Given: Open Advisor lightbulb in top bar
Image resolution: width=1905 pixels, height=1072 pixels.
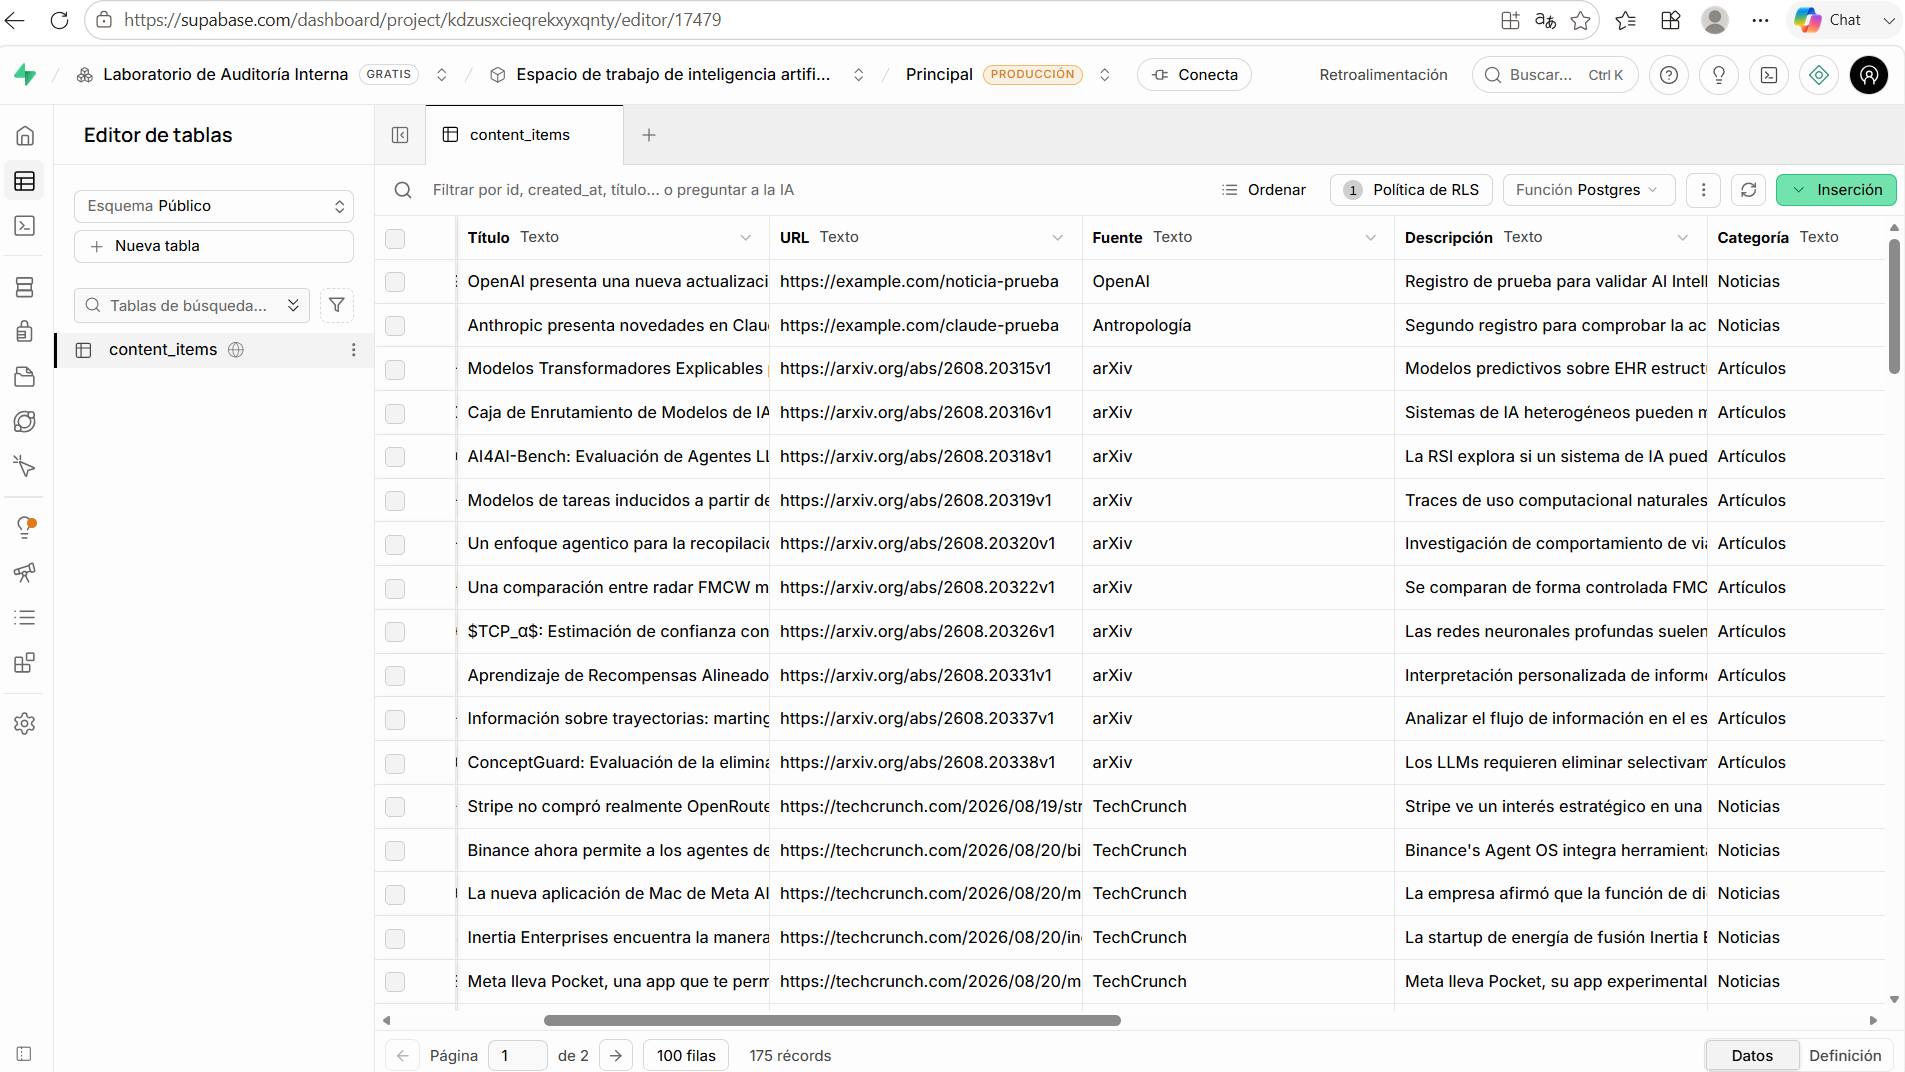Looking at the screenshot, I should pyautogui.click(x=1719, y=75).
